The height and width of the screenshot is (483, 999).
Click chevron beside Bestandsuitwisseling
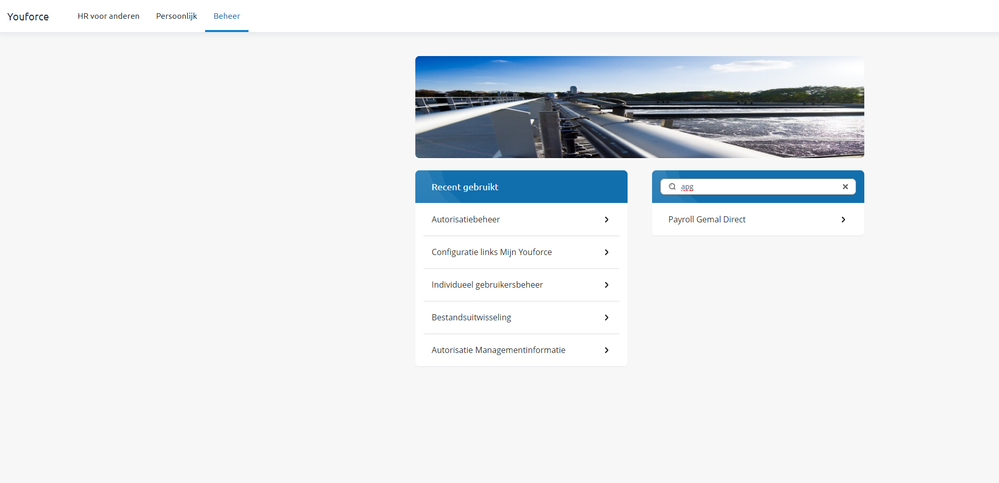607,317
